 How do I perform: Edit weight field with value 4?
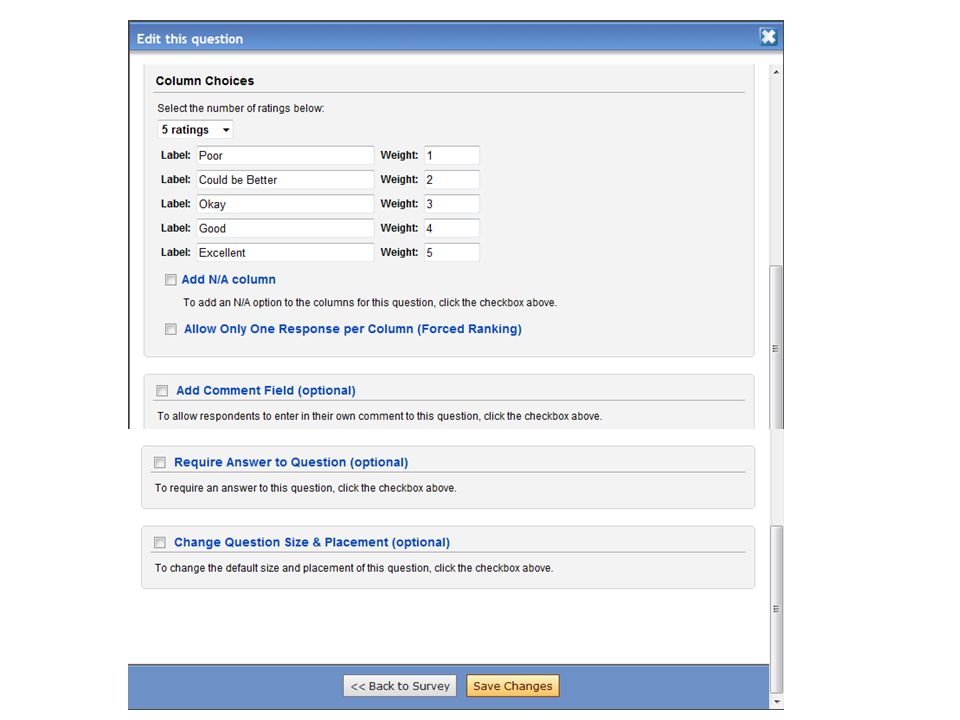coord(452,228)
